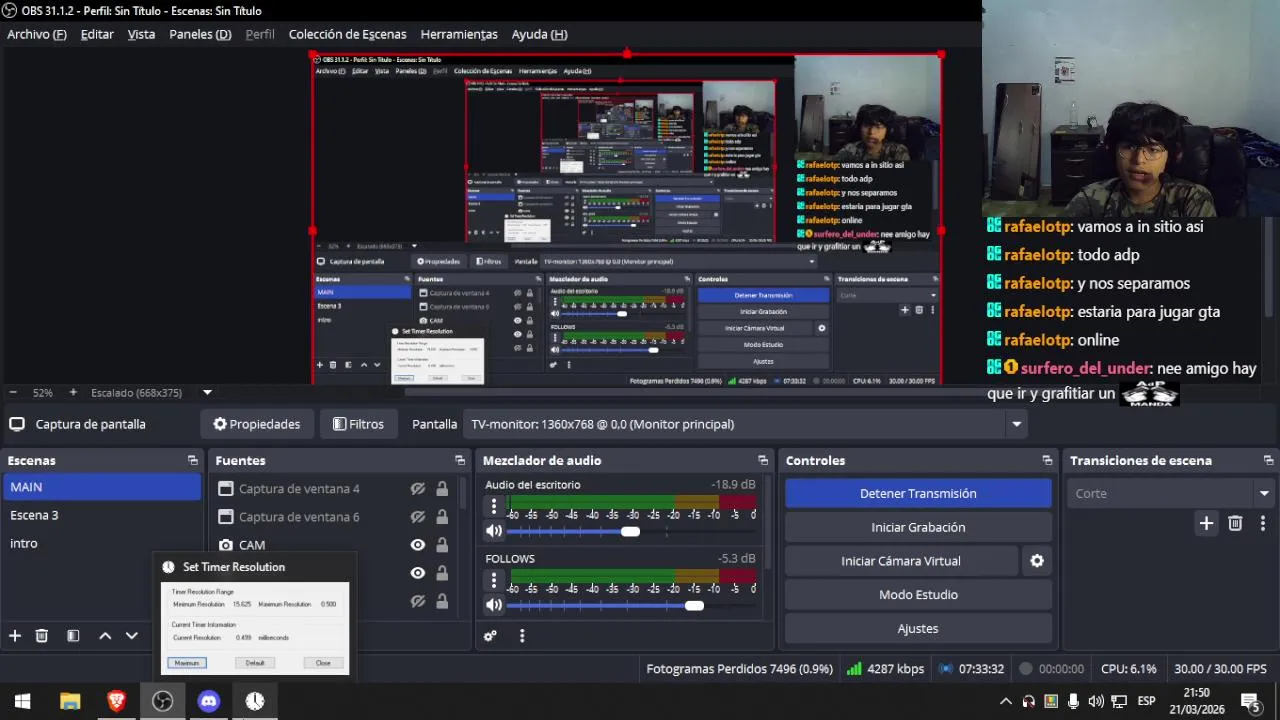
Task: Toggle visibility of Captura de ventana 4
Action: tap(418, 489)
